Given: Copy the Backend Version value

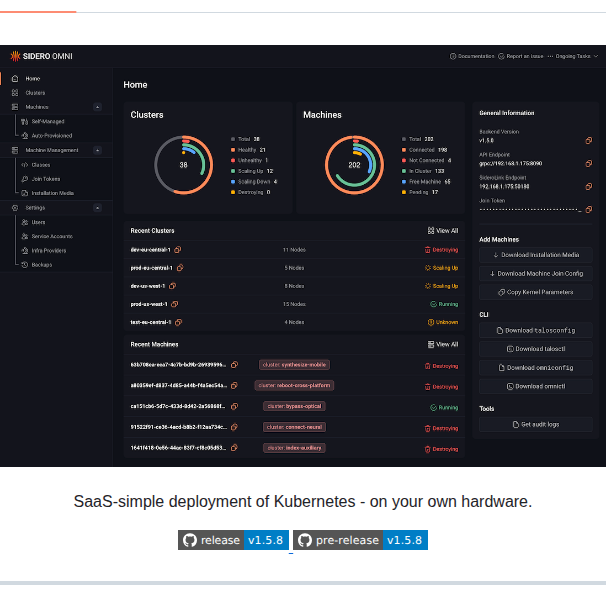Looking at the screenshot, I should pyautogui.click(x=588, y=140).
